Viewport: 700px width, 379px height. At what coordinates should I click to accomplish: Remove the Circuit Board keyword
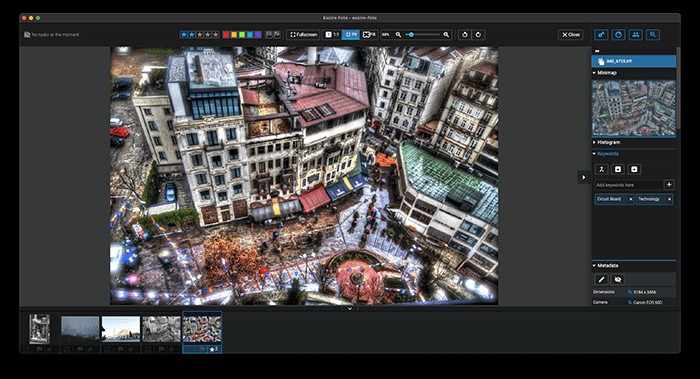pyautogui.click(x=630, y=200)
